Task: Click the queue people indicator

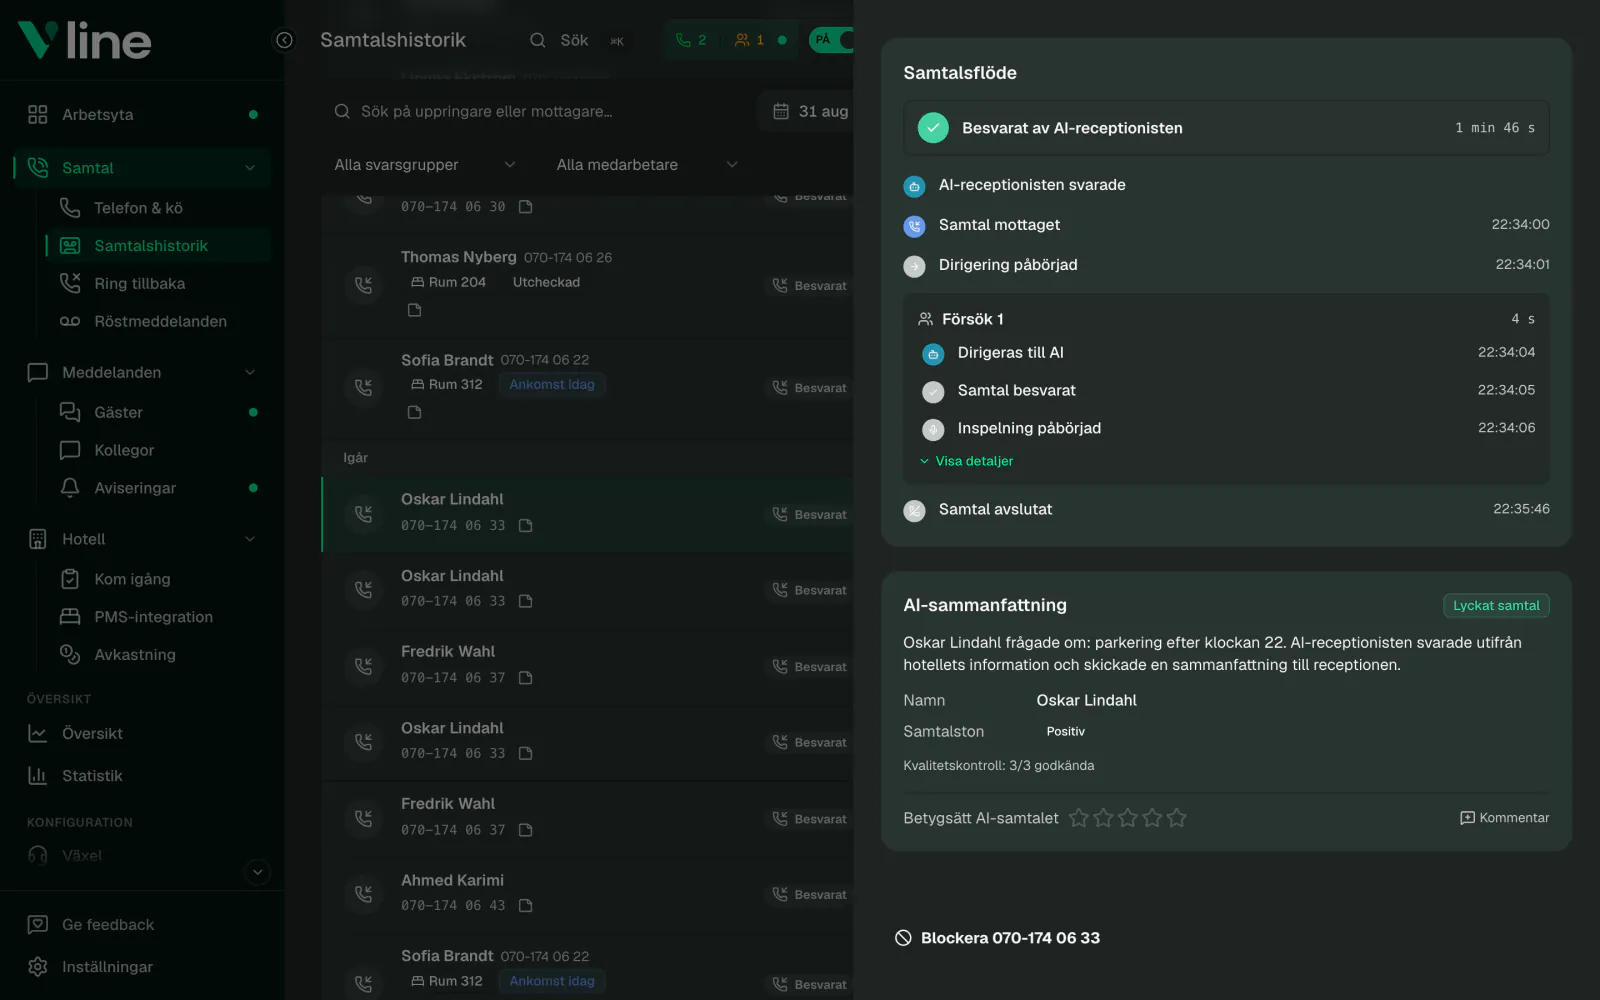Action: pyautogui.click(x=749, y=40)
